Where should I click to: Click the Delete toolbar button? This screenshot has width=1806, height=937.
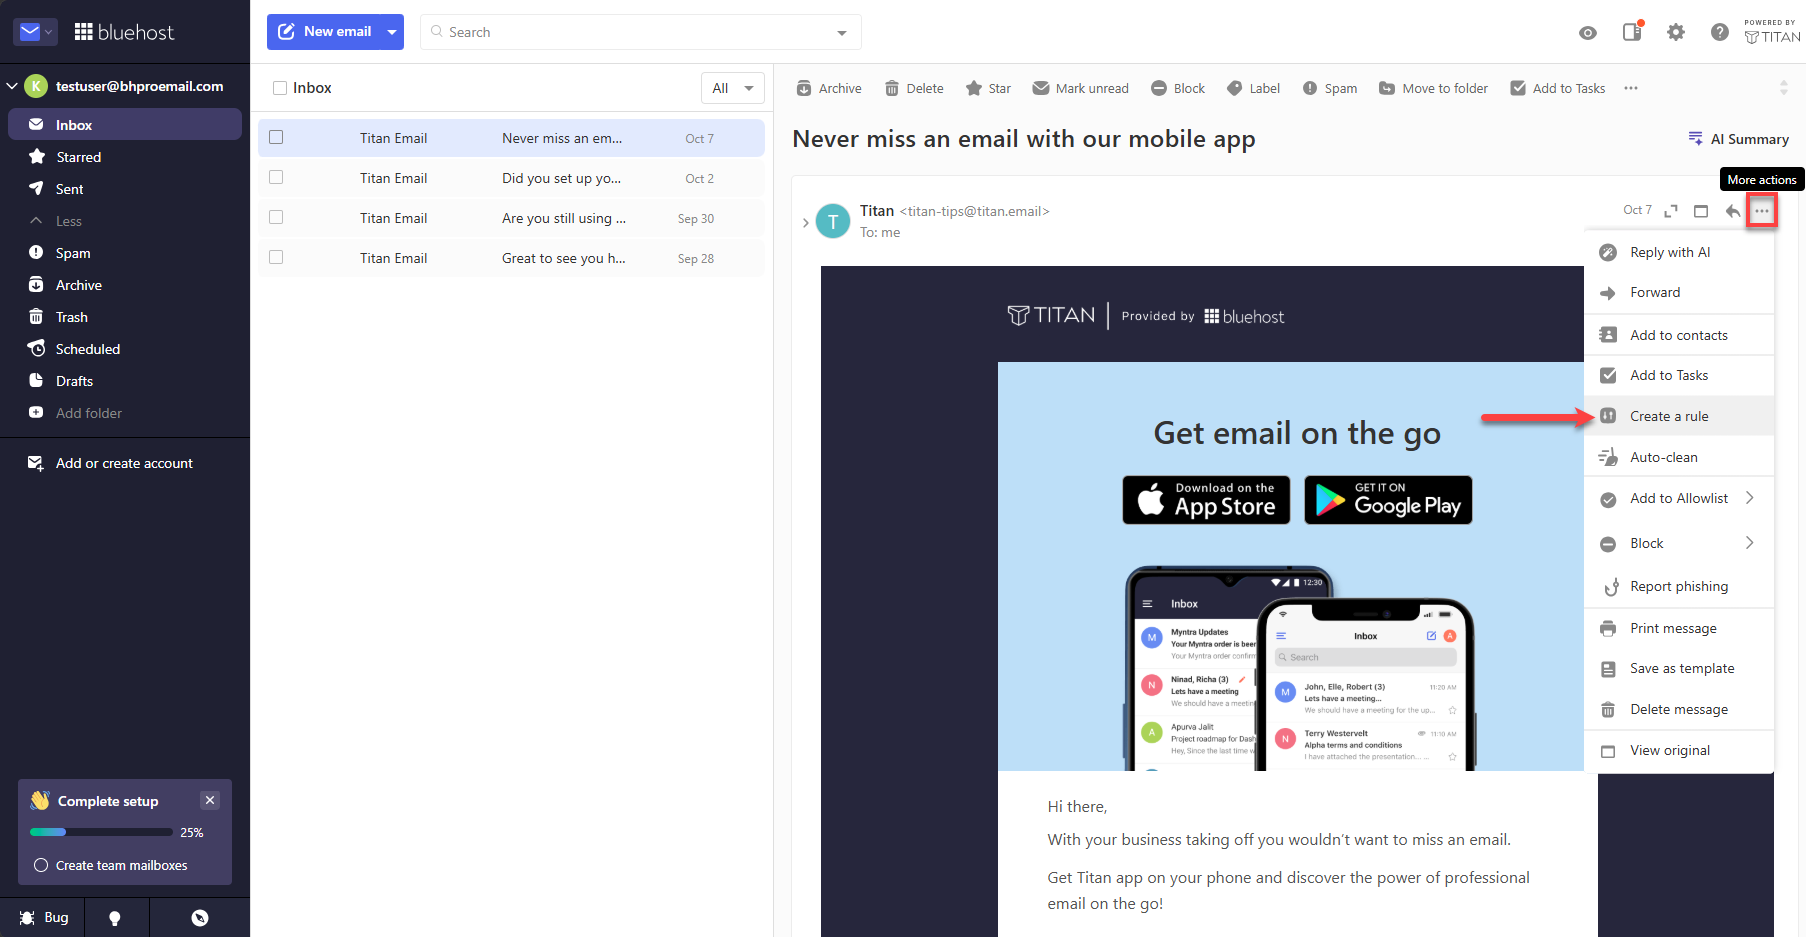pos(914,88)
